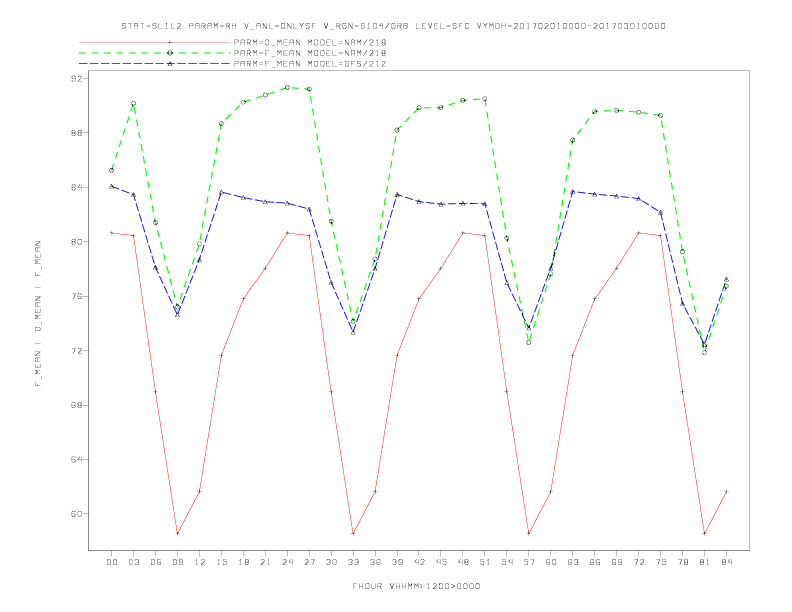This screenshot has height=612, width=792.
Task: Click x-axis forecast hour label 48
Action: pyautogui.click(x=463, y=562)
